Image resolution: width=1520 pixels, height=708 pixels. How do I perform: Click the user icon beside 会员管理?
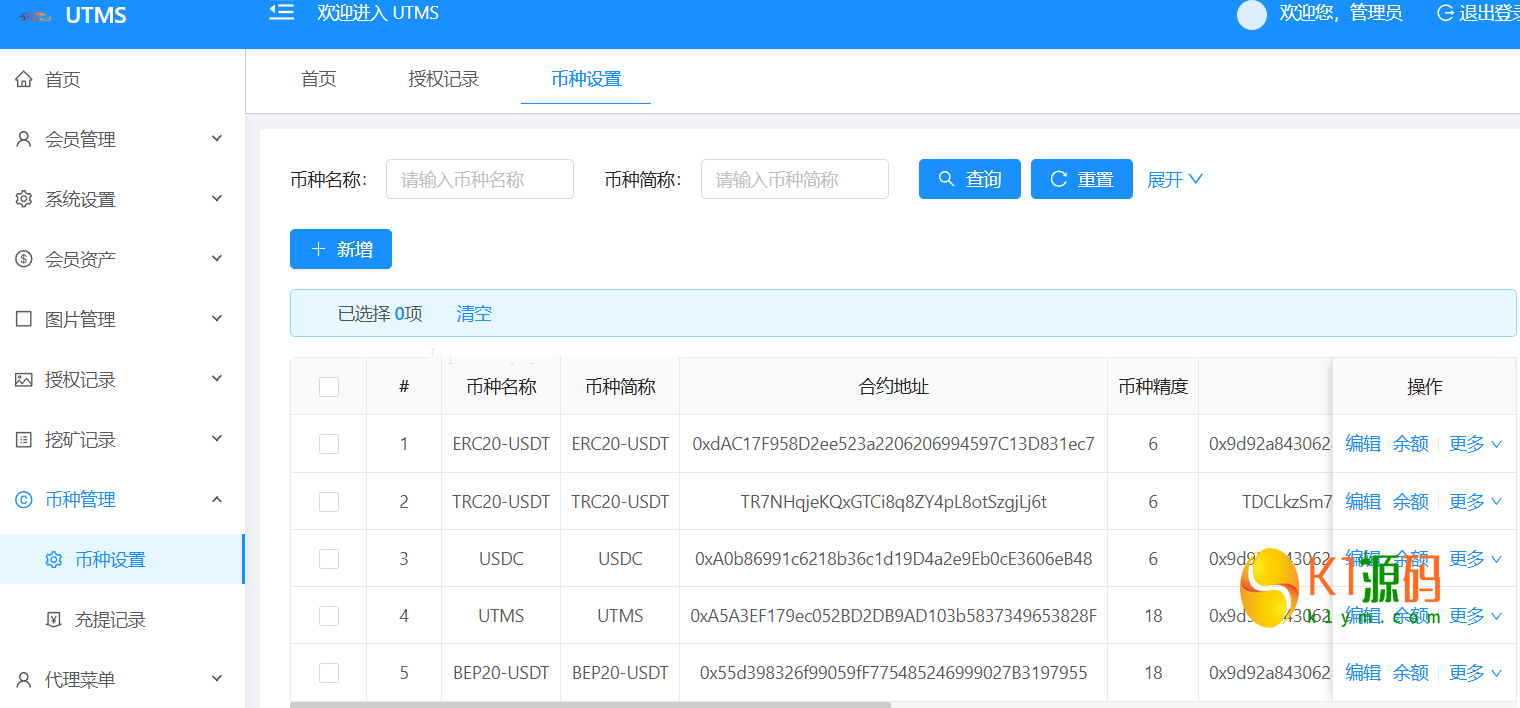click(x=24, y=139)
